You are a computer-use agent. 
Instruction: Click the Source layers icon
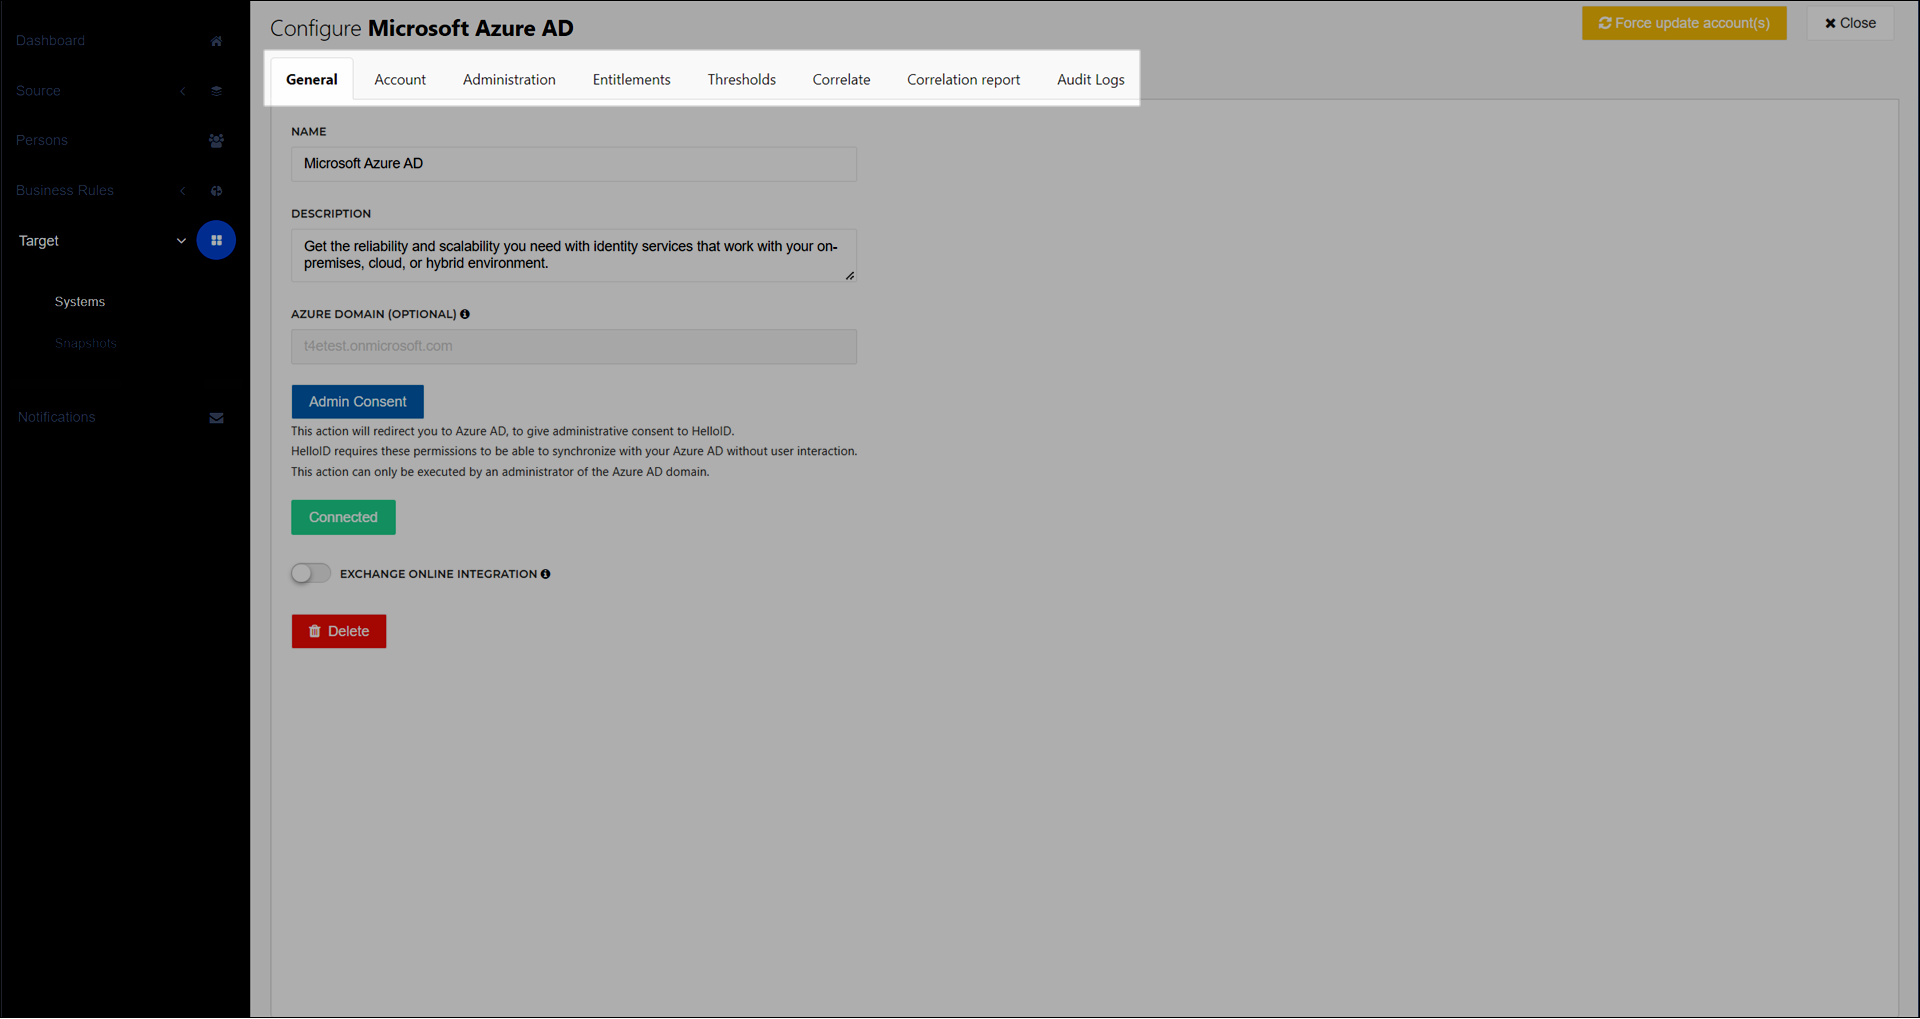click(x=216, y=91)
